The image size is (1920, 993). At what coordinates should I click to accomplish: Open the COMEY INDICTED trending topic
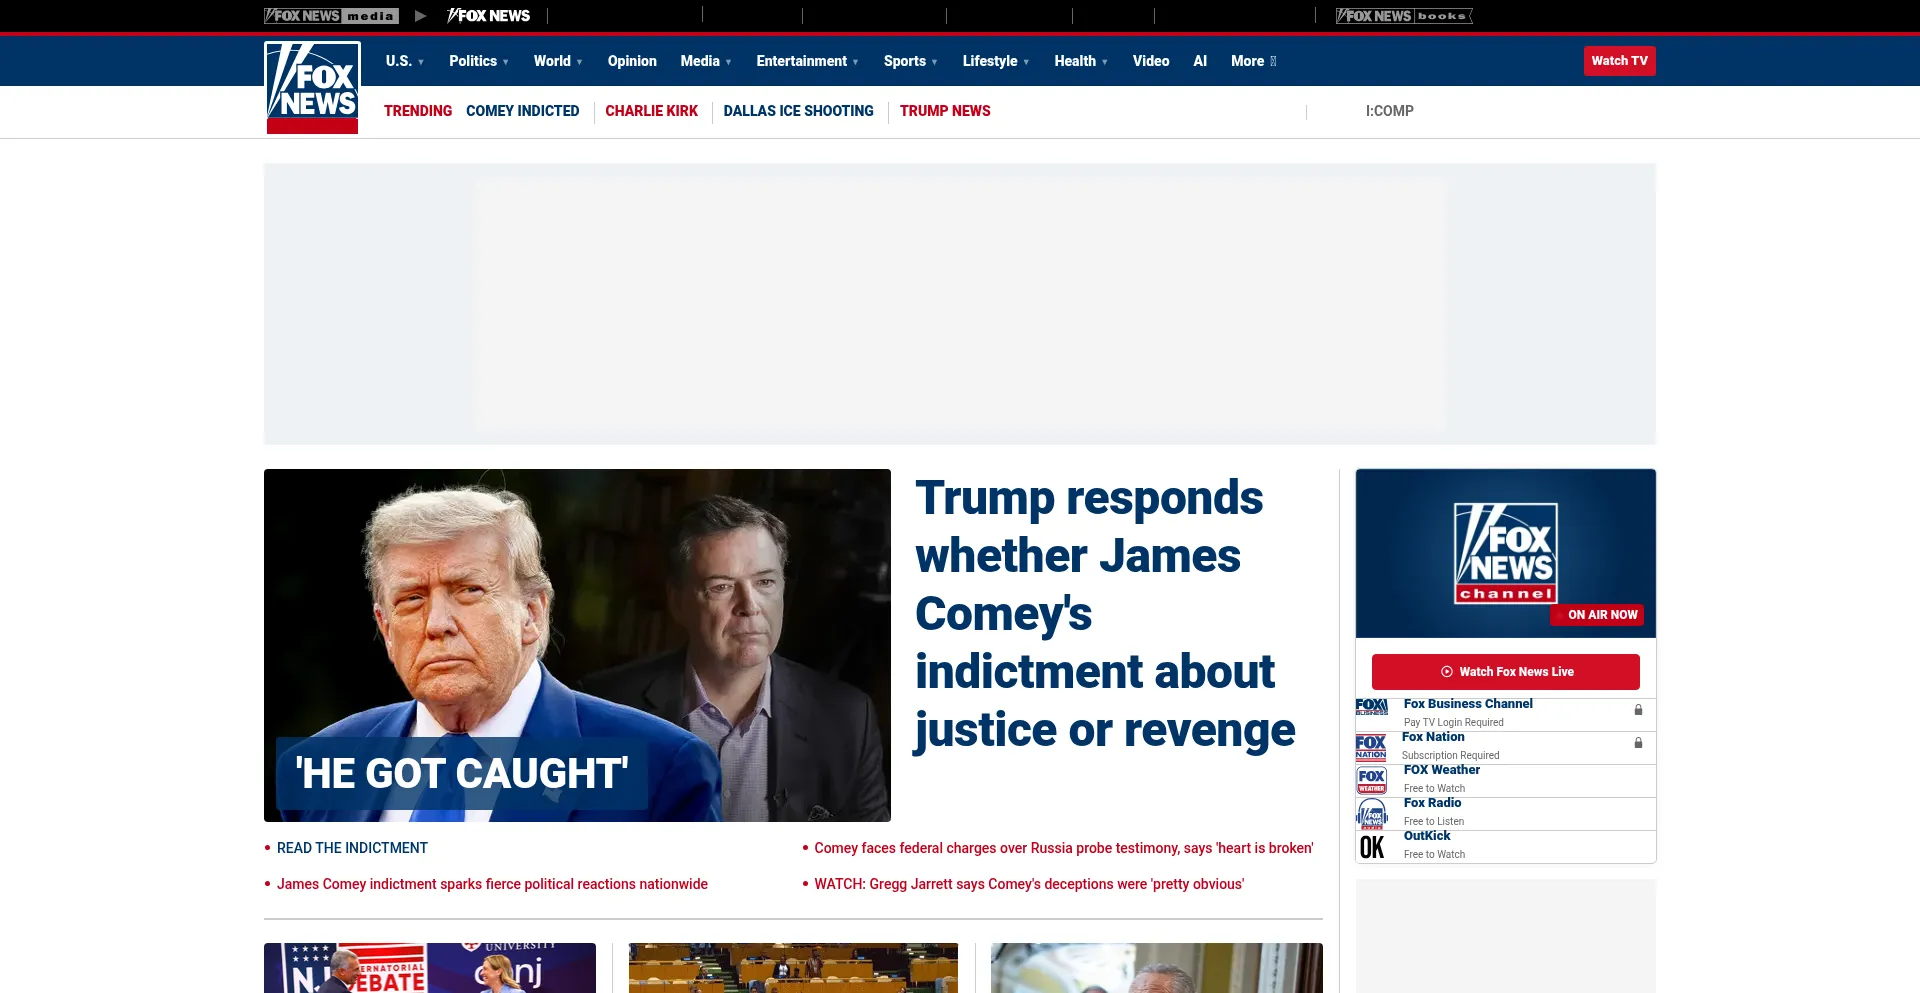(523, 111)
